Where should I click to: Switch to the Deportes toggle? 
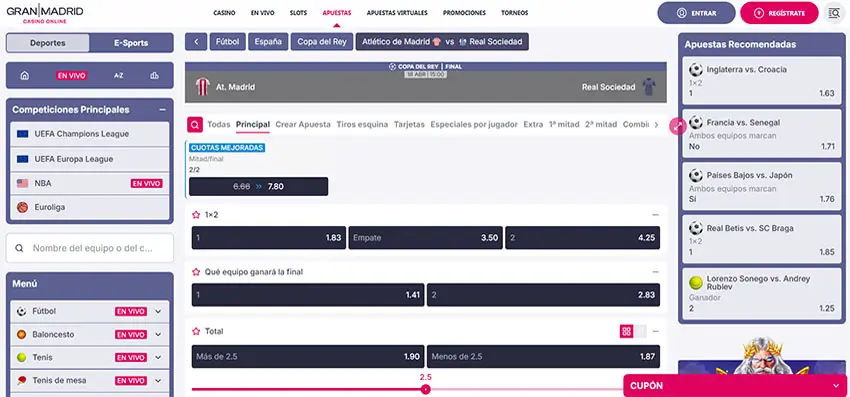point(48,43)
